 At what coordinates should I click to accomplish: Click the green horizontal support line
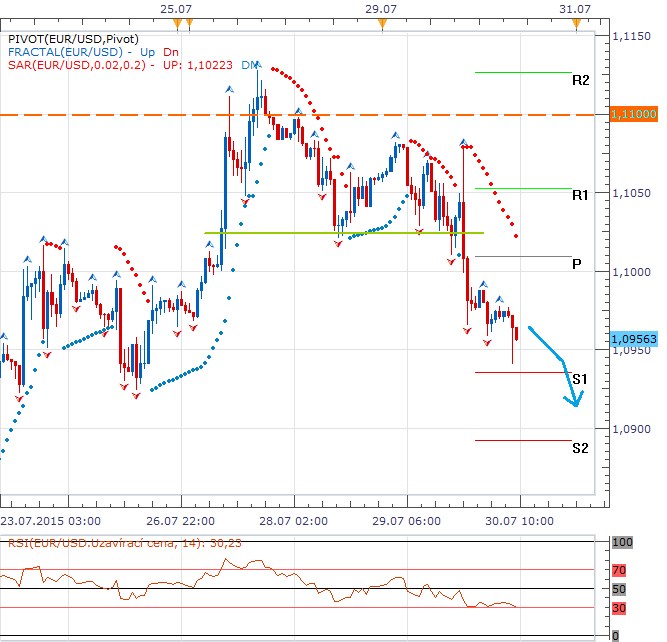point(344,233)
